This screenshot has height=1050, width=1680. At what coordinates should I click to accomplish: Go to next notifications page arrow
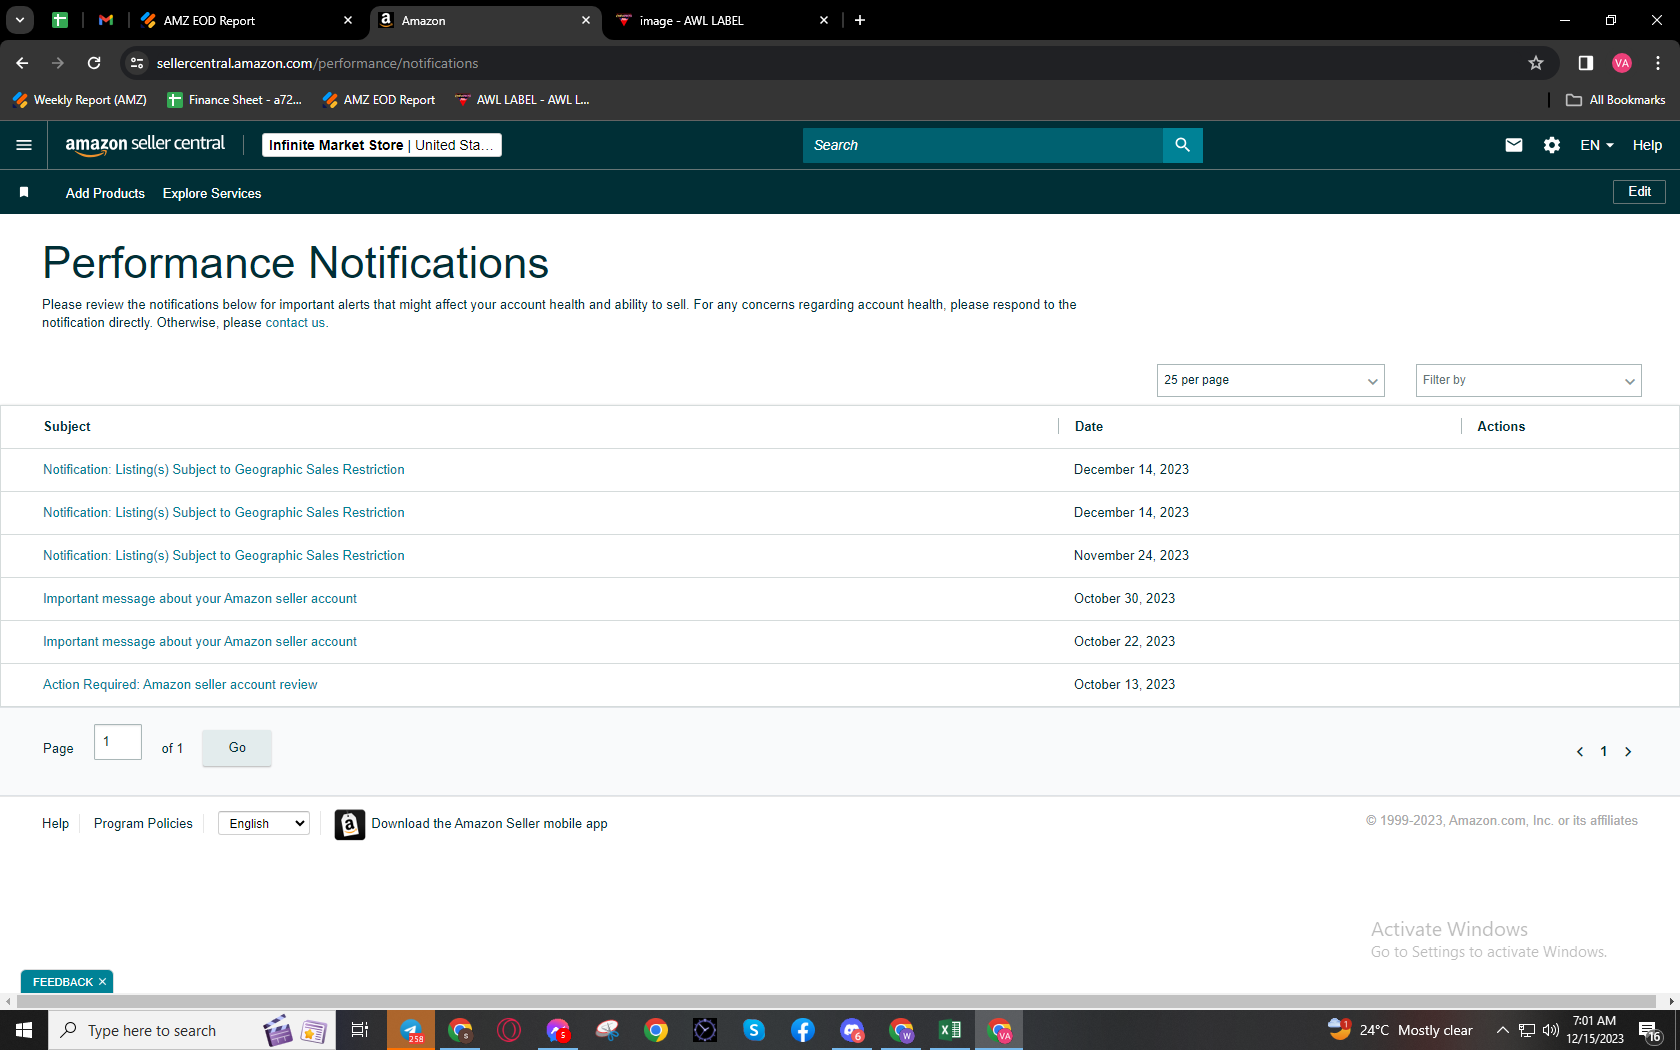(1628, 751)
